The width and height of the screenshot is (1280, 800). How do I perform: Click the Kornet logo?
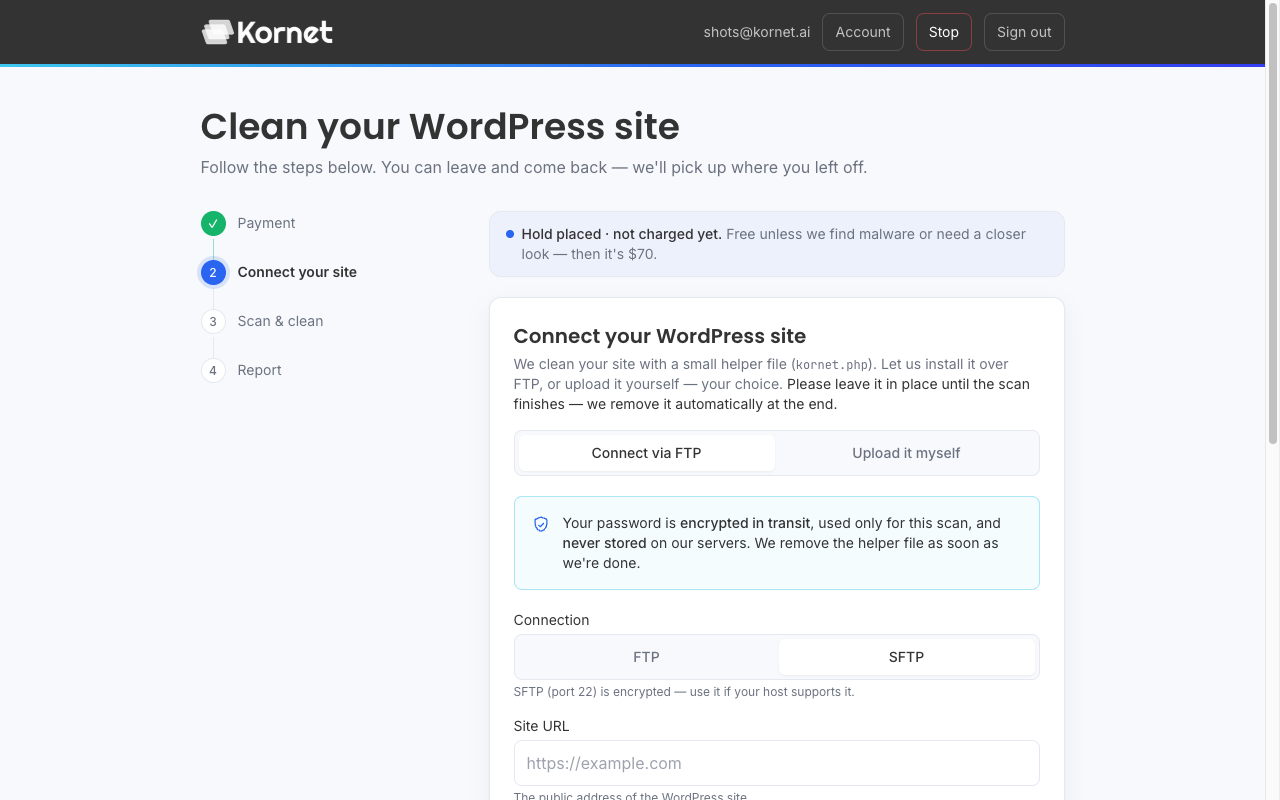(267, 32)
